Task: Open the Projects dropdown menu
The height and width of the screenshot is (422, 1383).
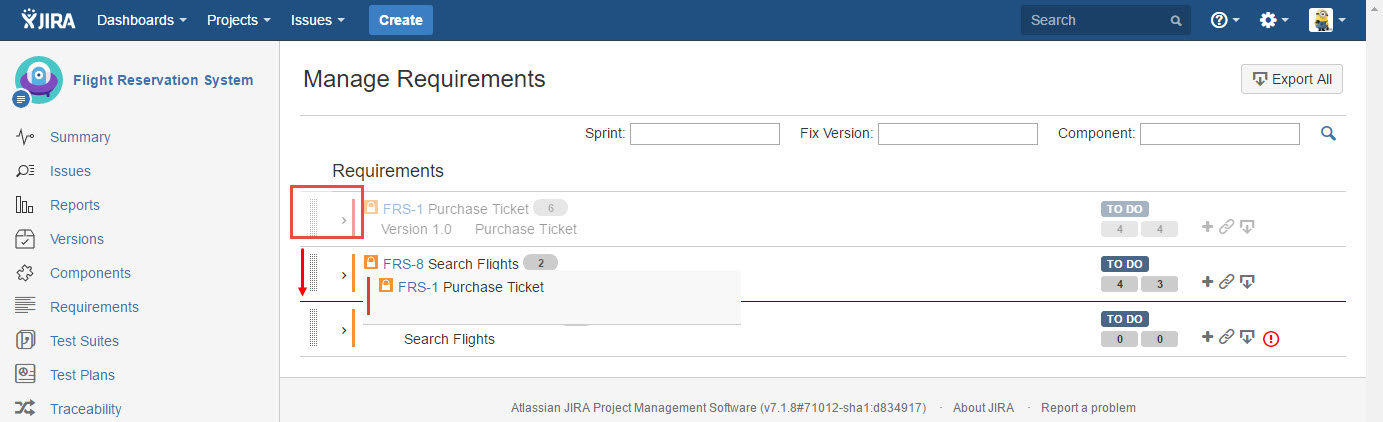Action: point(238,20)
